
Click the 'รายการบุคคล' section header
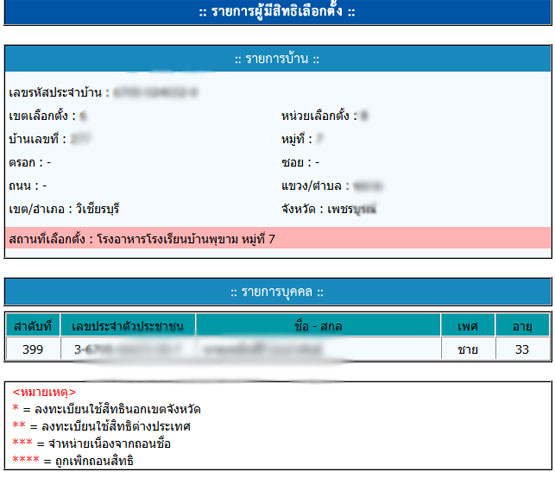click(x=278, y=292)
